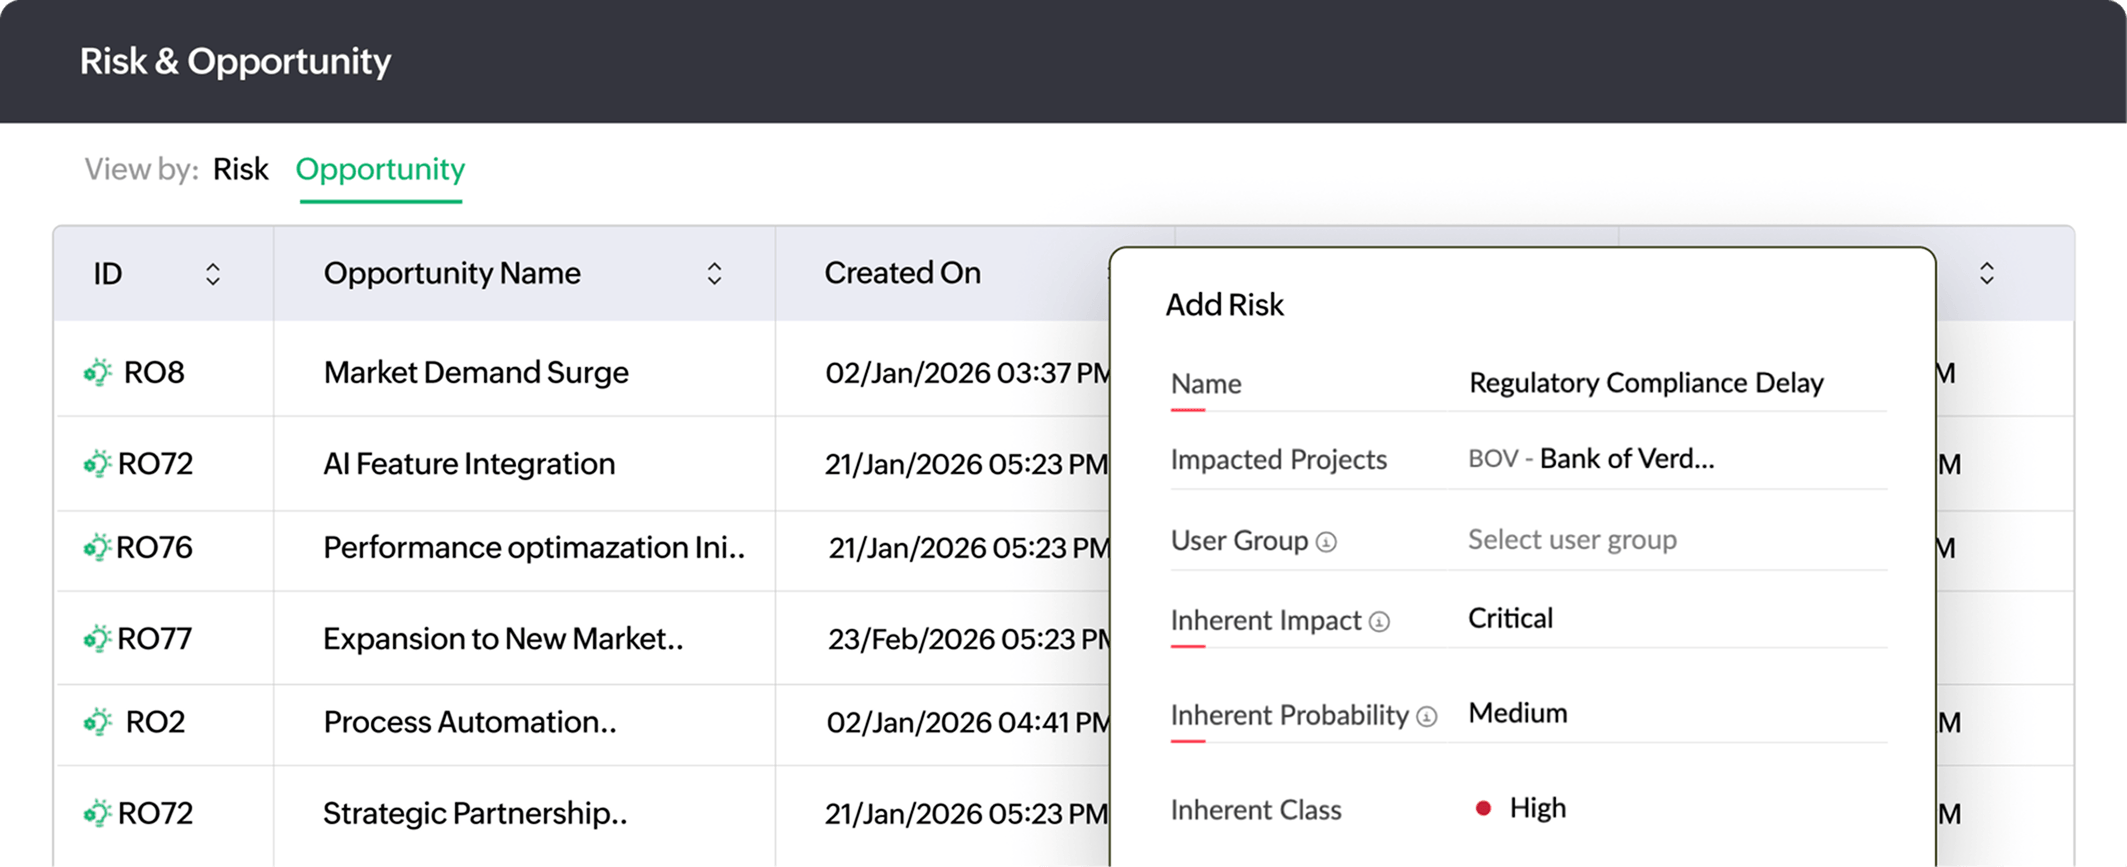
Task: Sort by the Opportunity Name column arrows
Action: [x=714, y=274]
